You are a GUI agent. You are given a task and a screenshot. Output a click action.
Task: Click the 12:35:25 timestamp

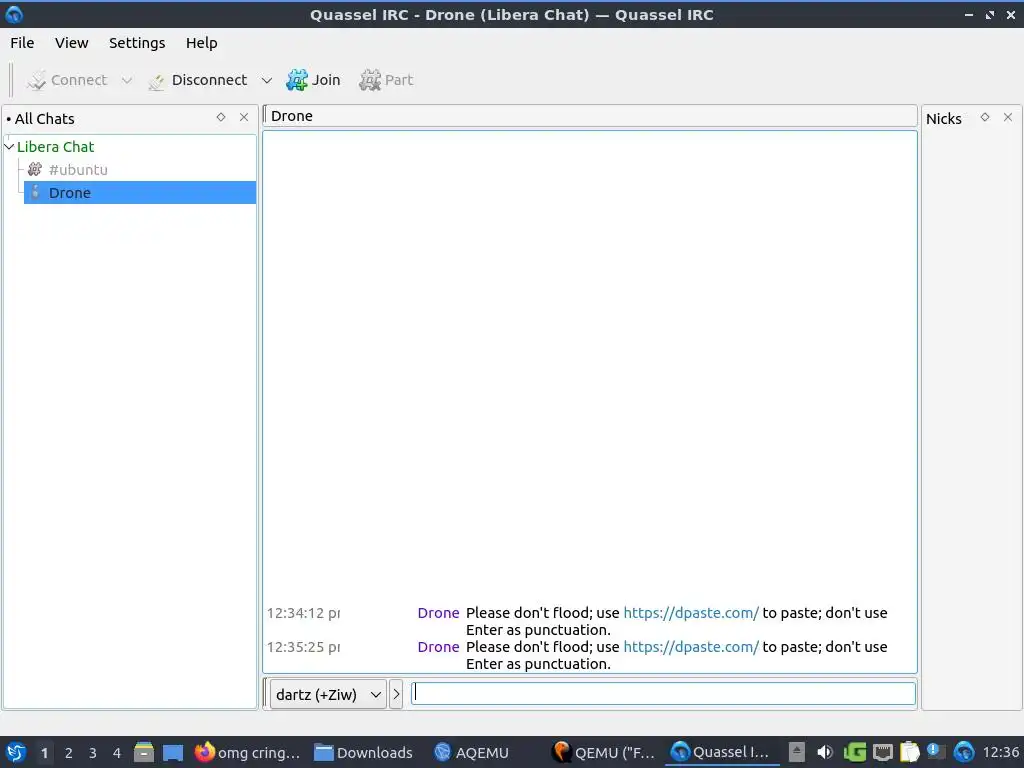pyautogui.click(x=303, y=647)
